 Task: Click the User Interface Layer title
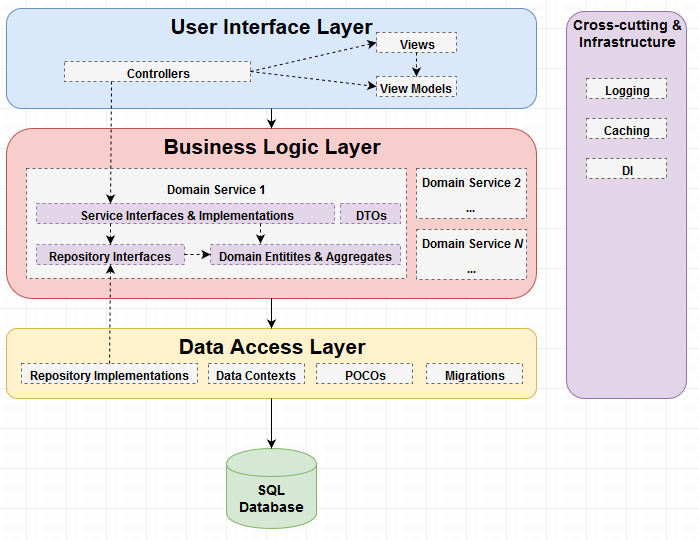[x=271, y=27]
